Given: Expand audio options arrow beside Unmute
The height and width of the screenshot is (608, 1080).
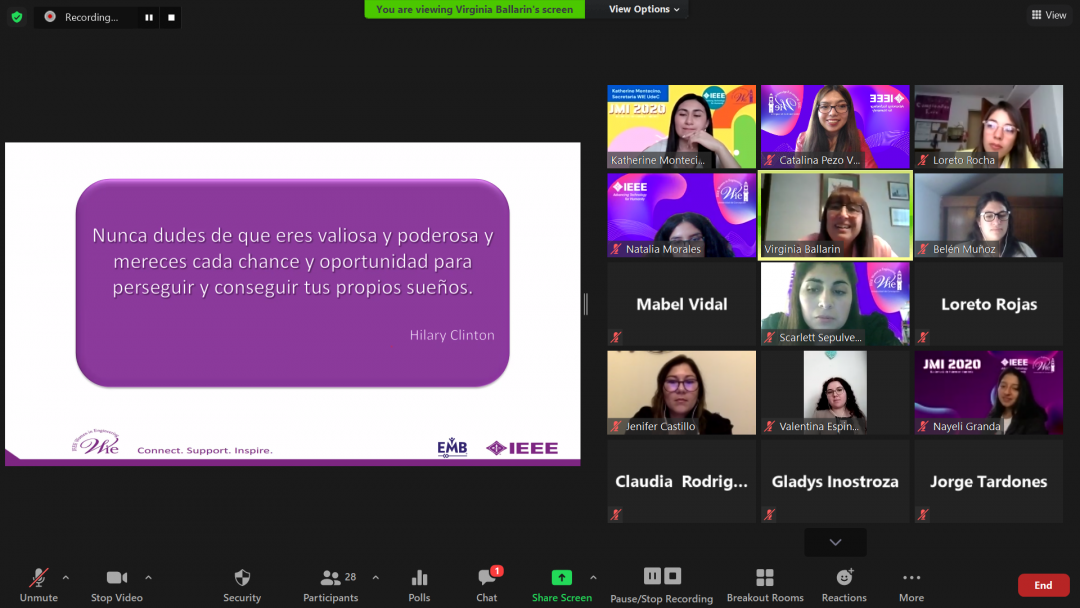Looking at the screenshot, I should point(66,577).
